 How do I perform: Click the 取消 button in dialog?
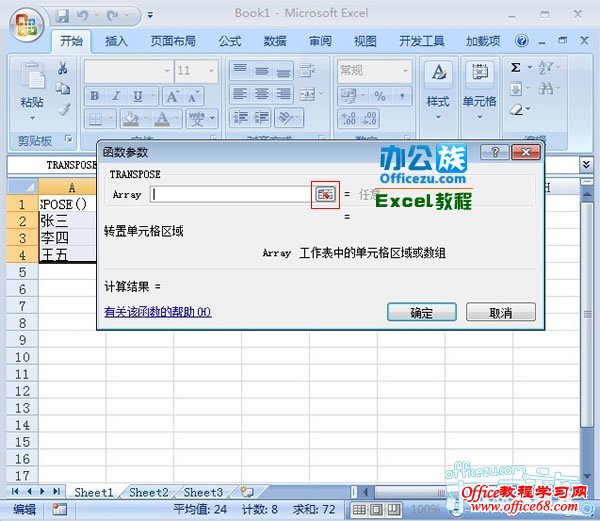[x=501, y=313]
